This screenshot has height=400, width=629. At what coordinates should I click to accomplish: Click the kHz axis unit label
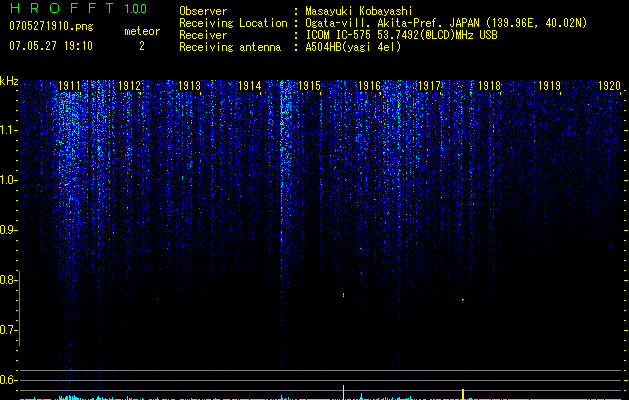click(x=9, y=81)
